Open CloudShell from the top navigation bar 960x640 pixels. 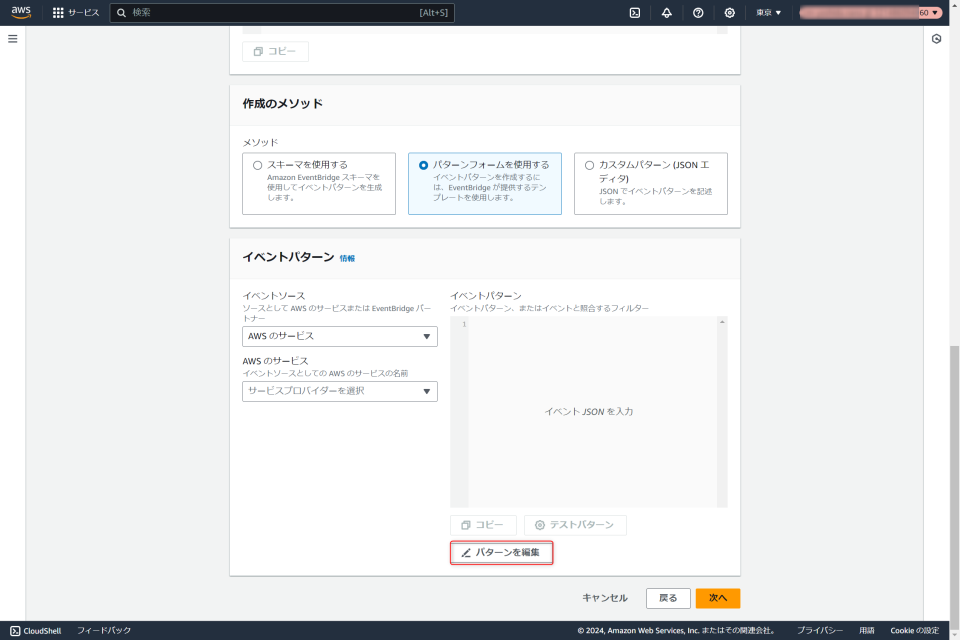pos(634,13)
